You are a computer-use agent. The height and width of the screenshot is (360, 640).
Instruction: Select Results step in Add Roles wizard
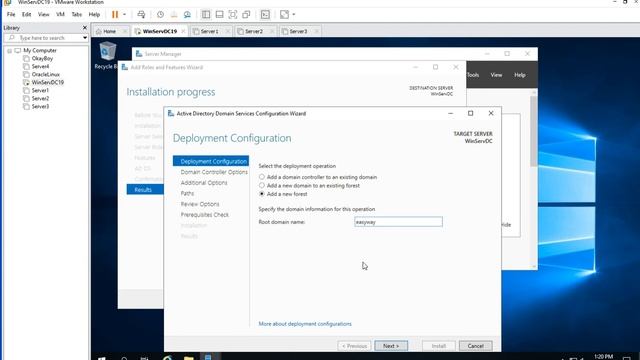click(x=145, y=190)
